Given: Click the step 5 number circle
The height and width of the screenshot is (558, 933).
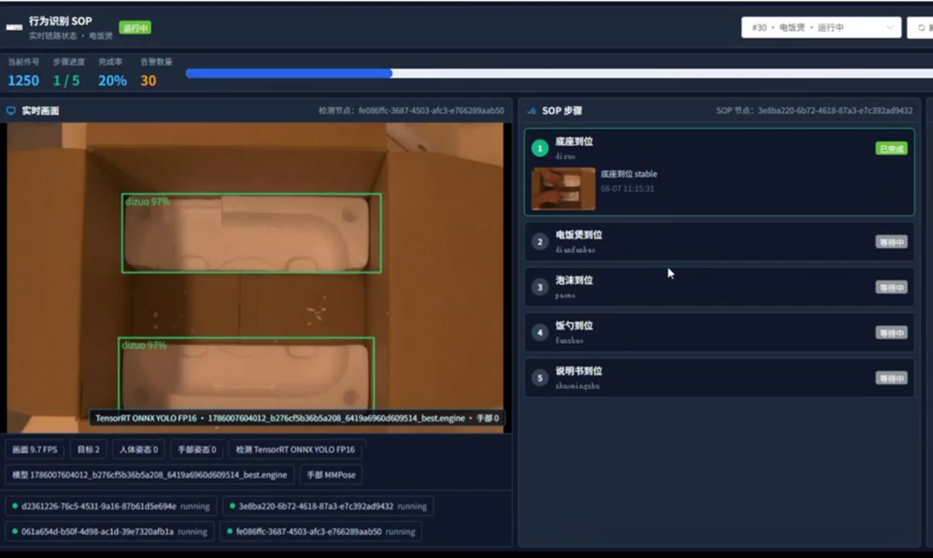Looking at the screenshot, I should pos(540,377).
